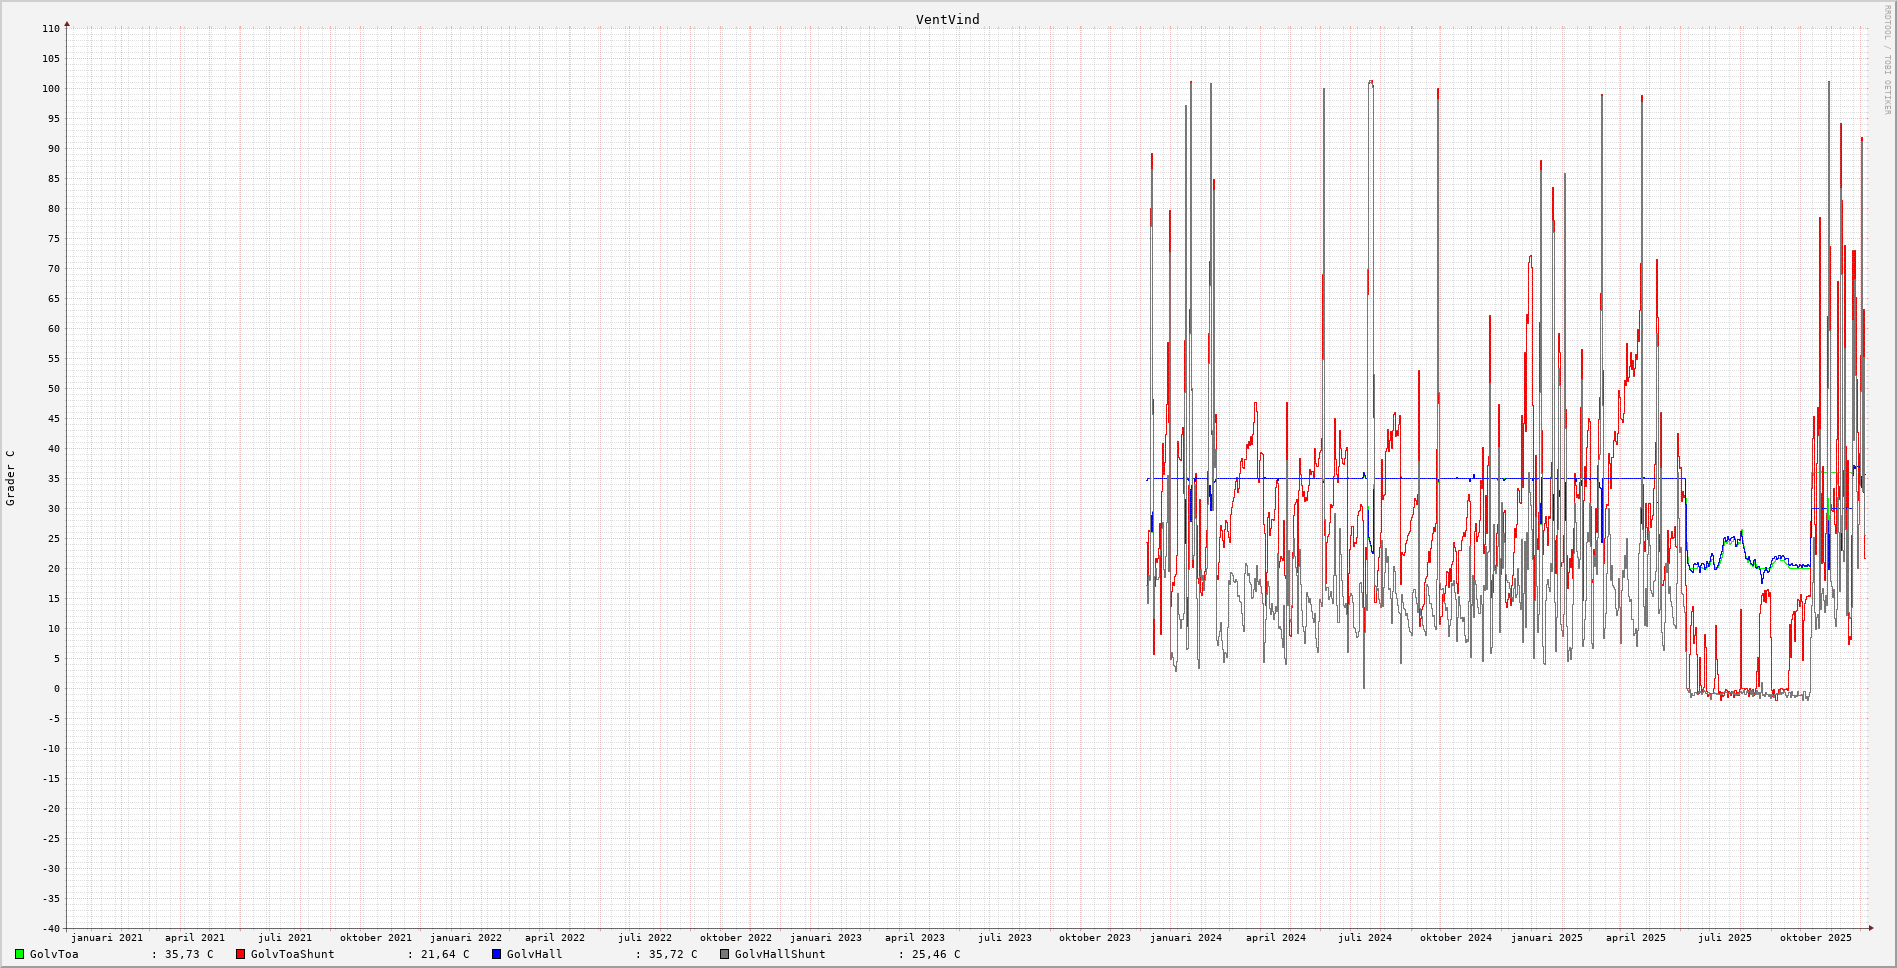Click the GolvToa legend label
1897x968 pixels.
54,954
